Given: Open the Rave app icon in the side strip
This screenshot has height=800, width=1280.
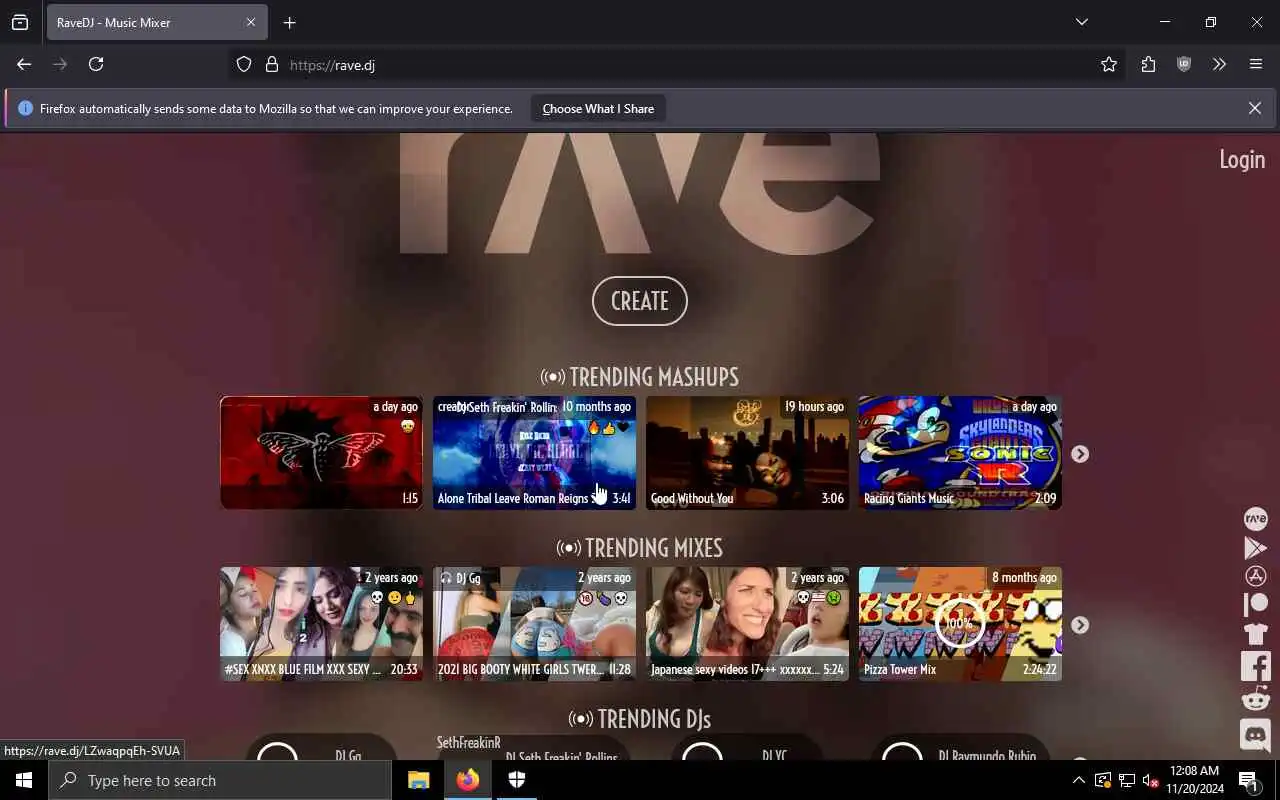Looking at the screenshot, I should [x=1255, y=519].
